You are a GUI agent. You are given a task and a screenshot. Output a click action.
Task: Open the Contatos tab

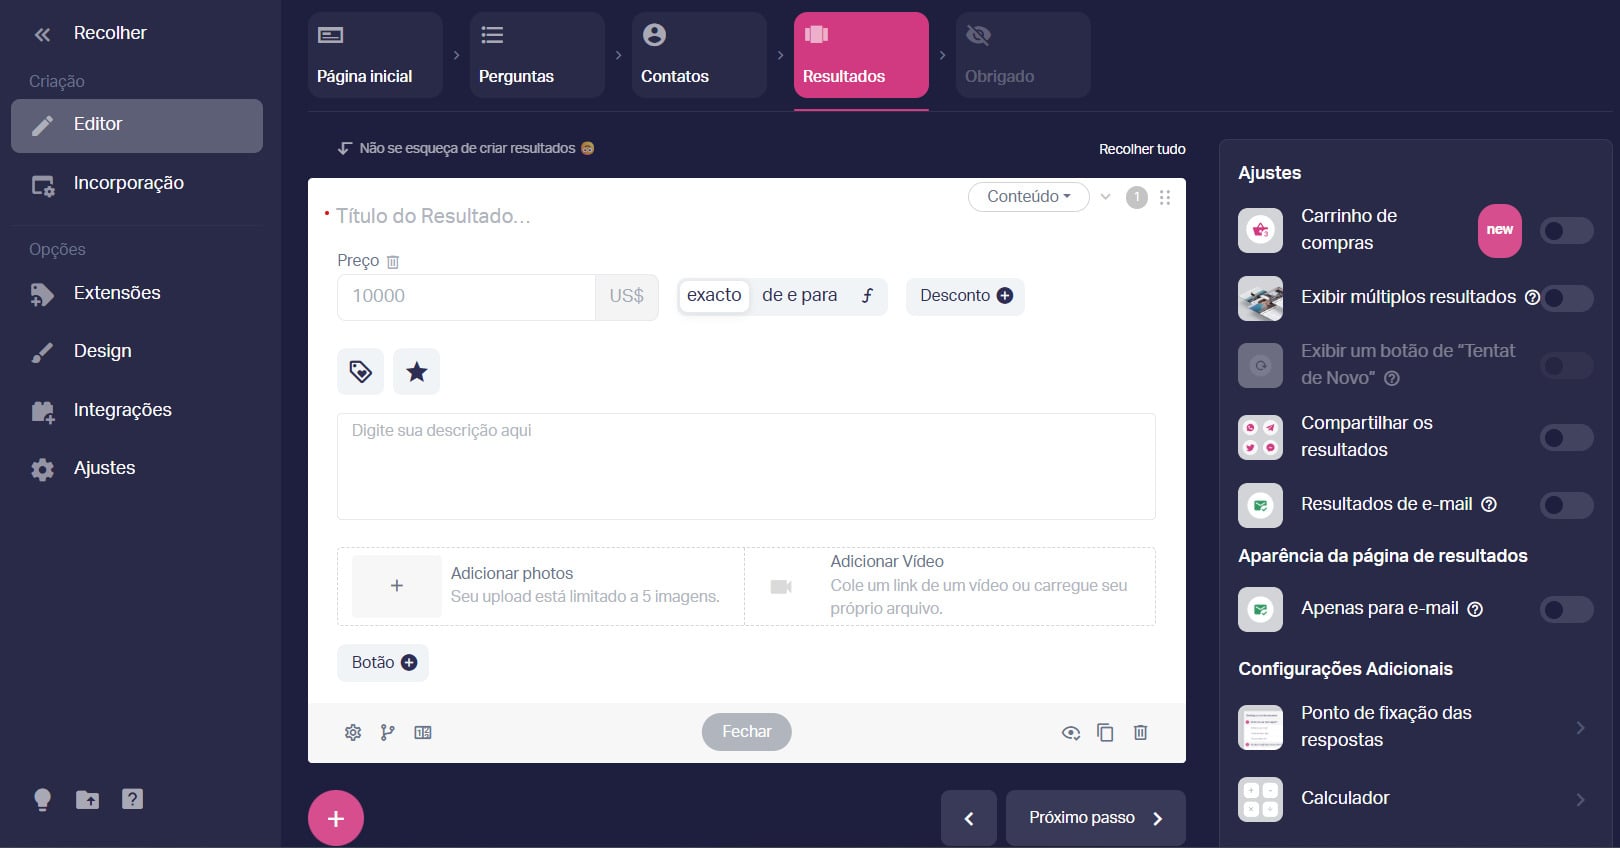[x=699, y=55]
